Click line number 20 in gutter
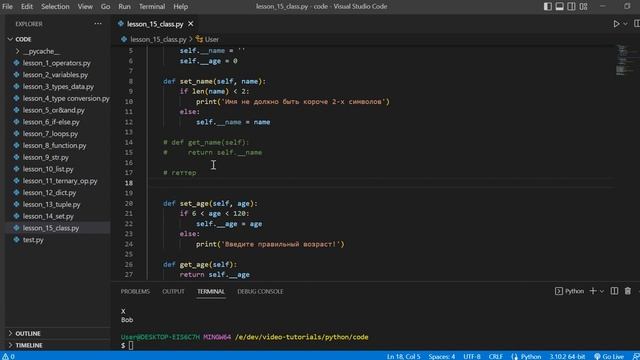This screenshot has height=360, width=640. click(x=129, y=203)
